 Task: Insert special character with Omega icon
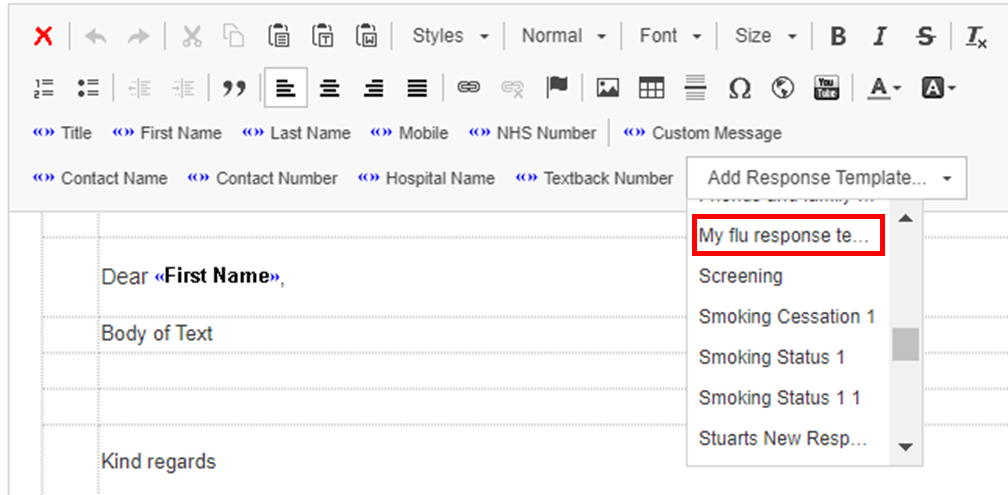(739, 88)
